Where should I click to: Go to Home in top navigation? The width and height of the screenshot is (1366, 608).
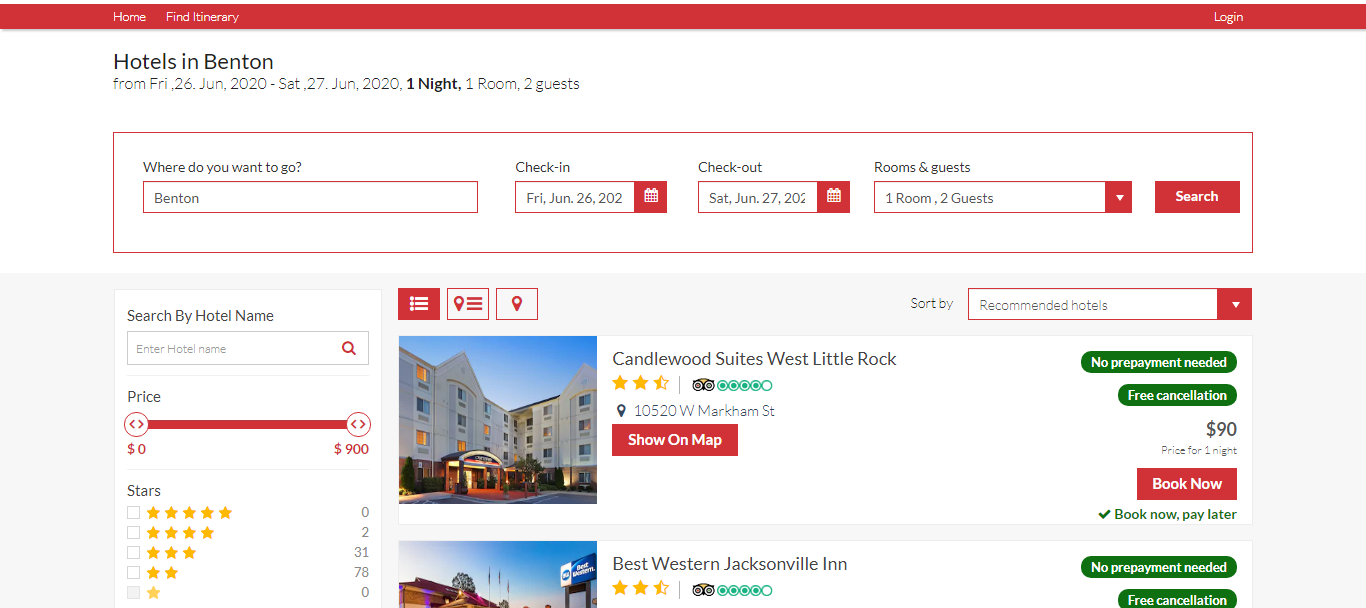129,17
